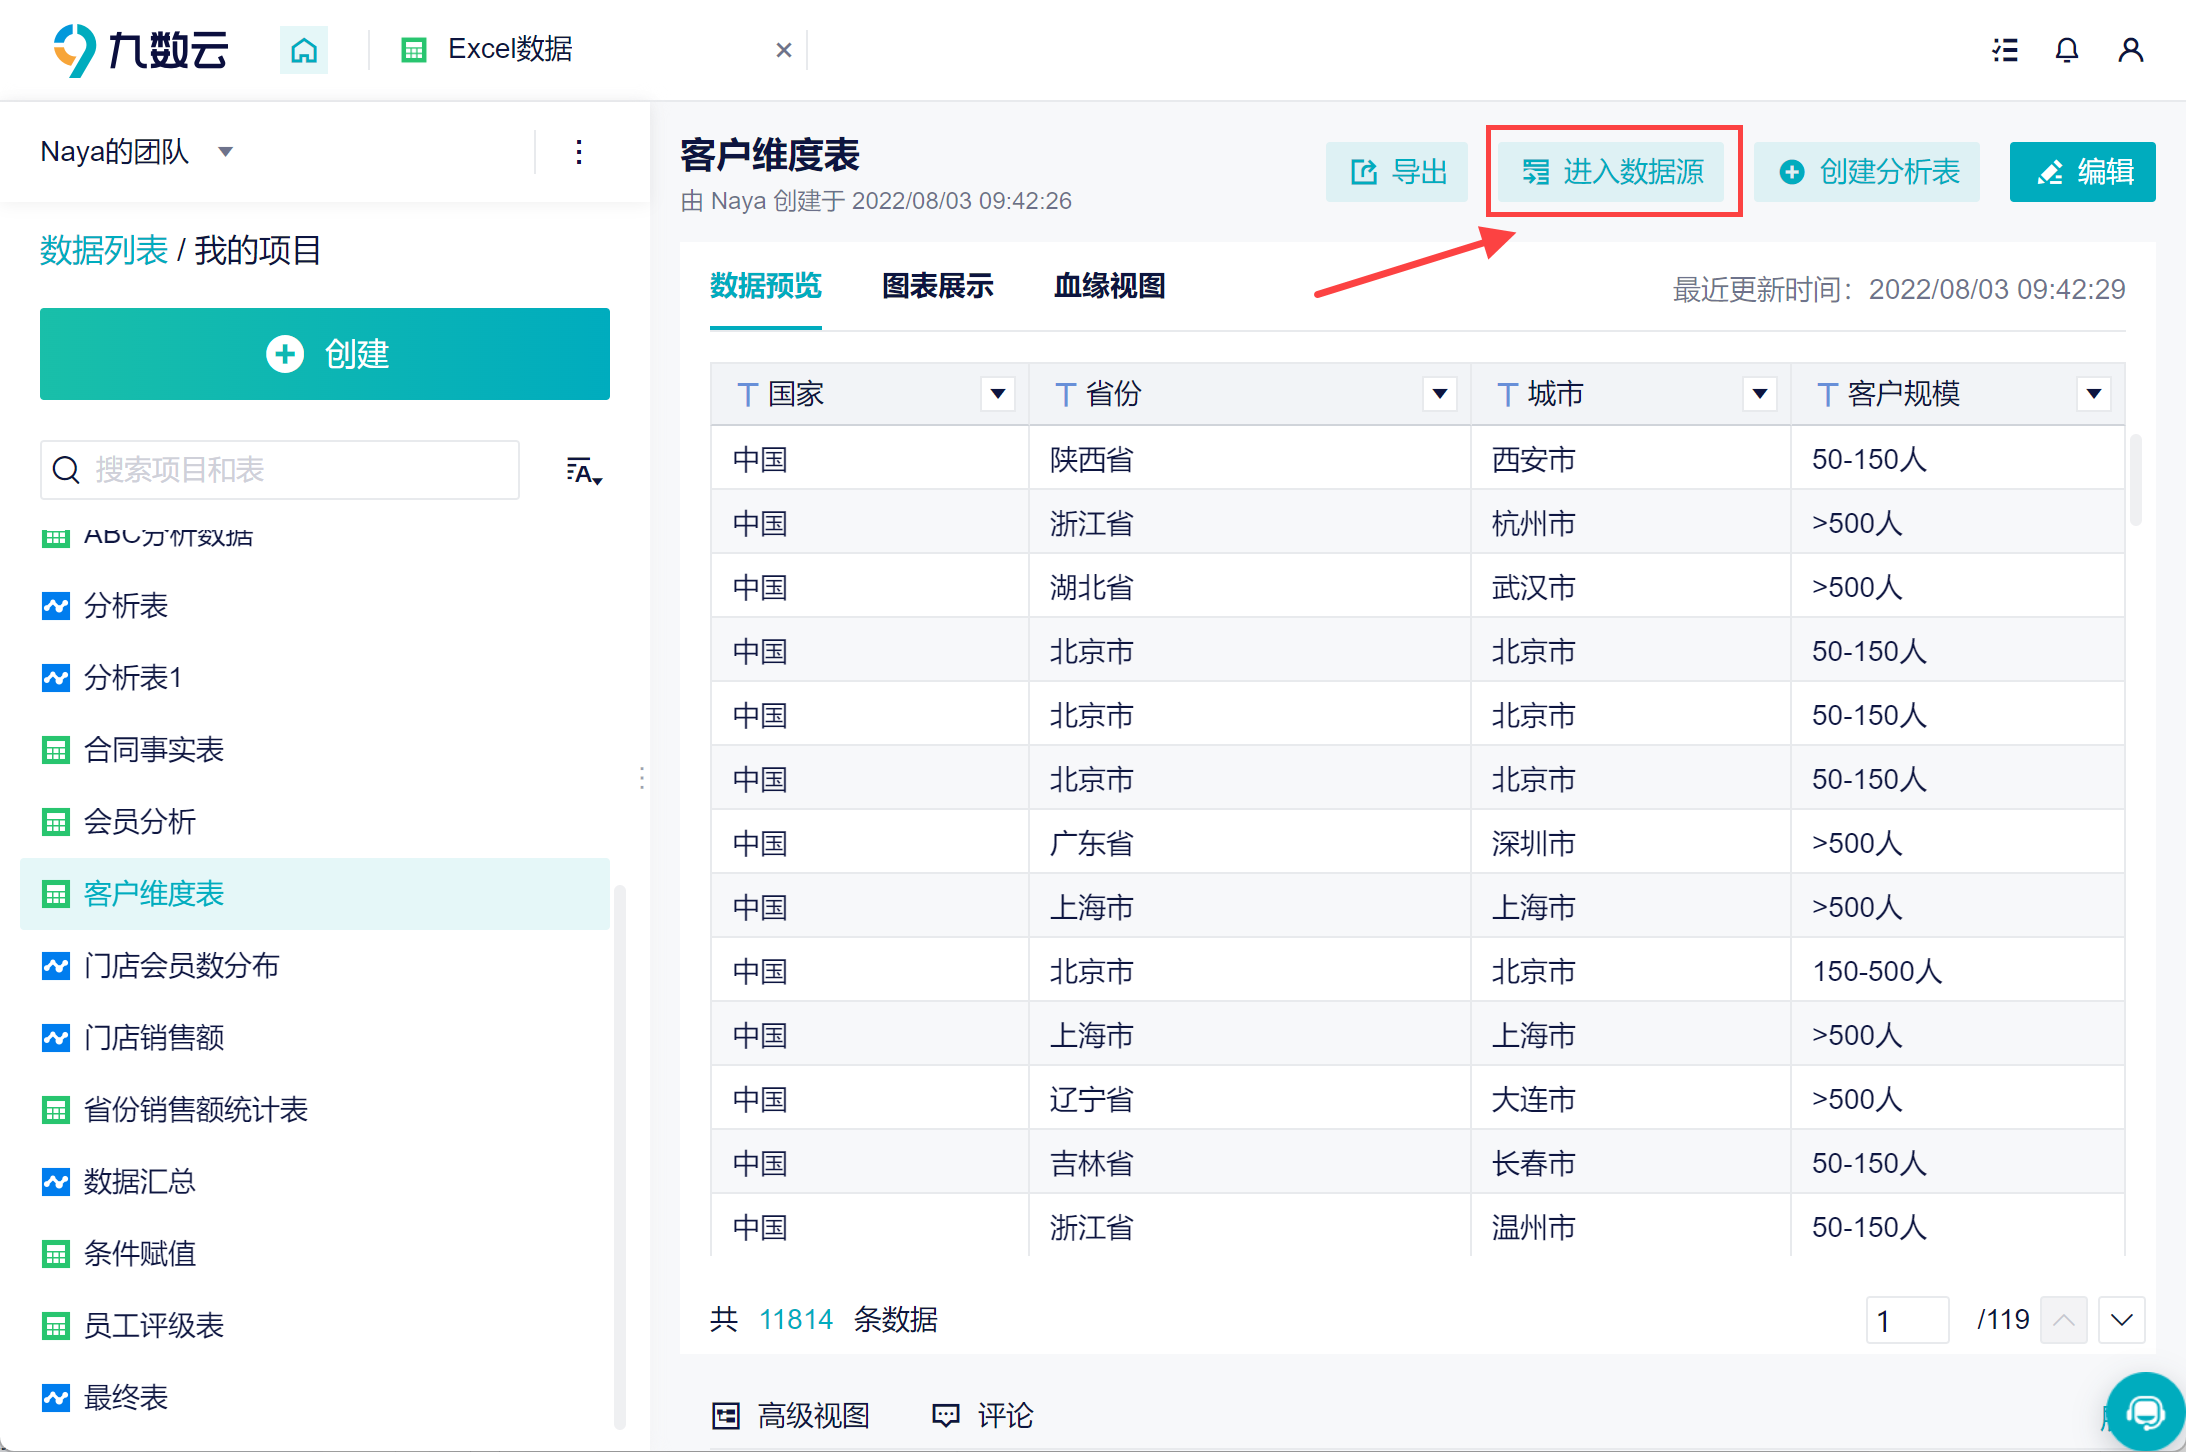Open the team three-dot more menu
Viewport: 2186px width, 1452px height.
tap(579, 152)
